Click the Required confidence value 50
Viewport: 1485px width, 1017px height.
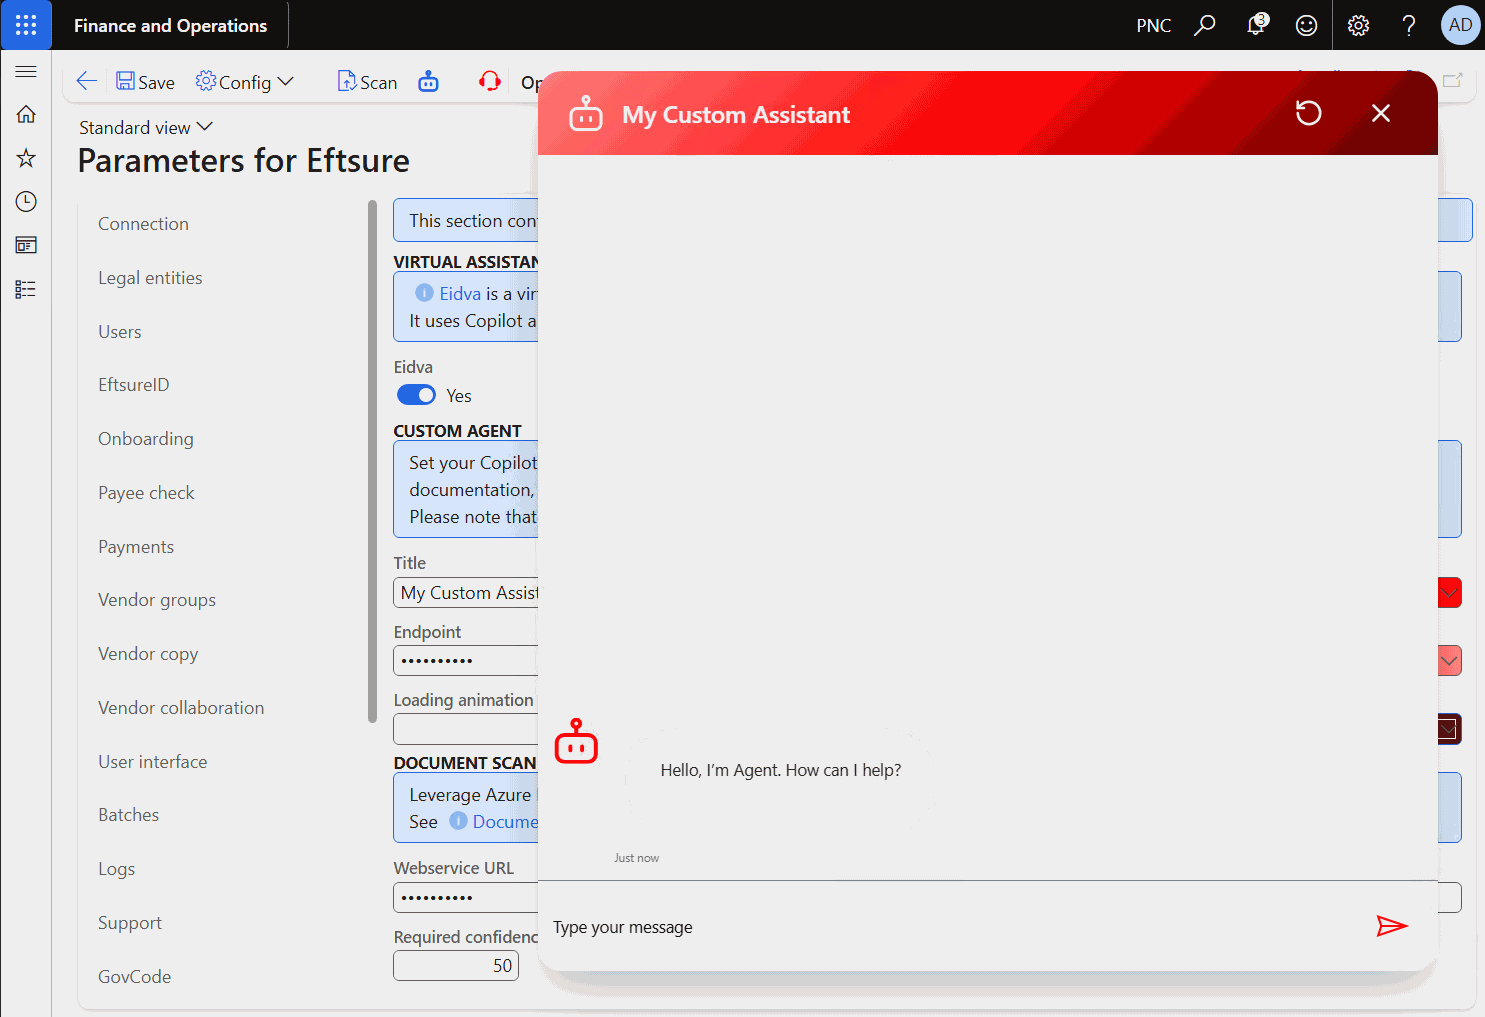click(x=456, y=966)
